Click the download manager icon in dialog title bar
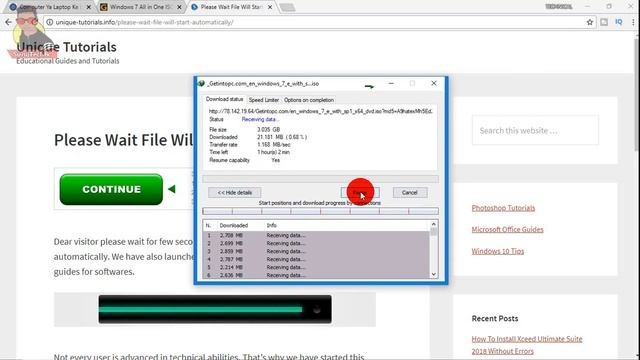The height and width of the screenshot is (360, 640). [201, 83]
